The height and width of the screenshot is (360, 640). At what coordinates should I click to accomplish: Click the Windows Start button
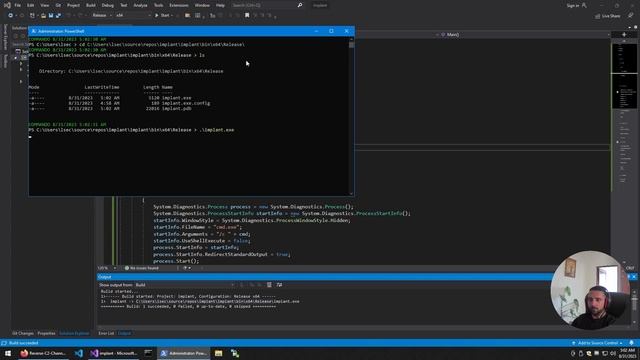coord(8,353)
